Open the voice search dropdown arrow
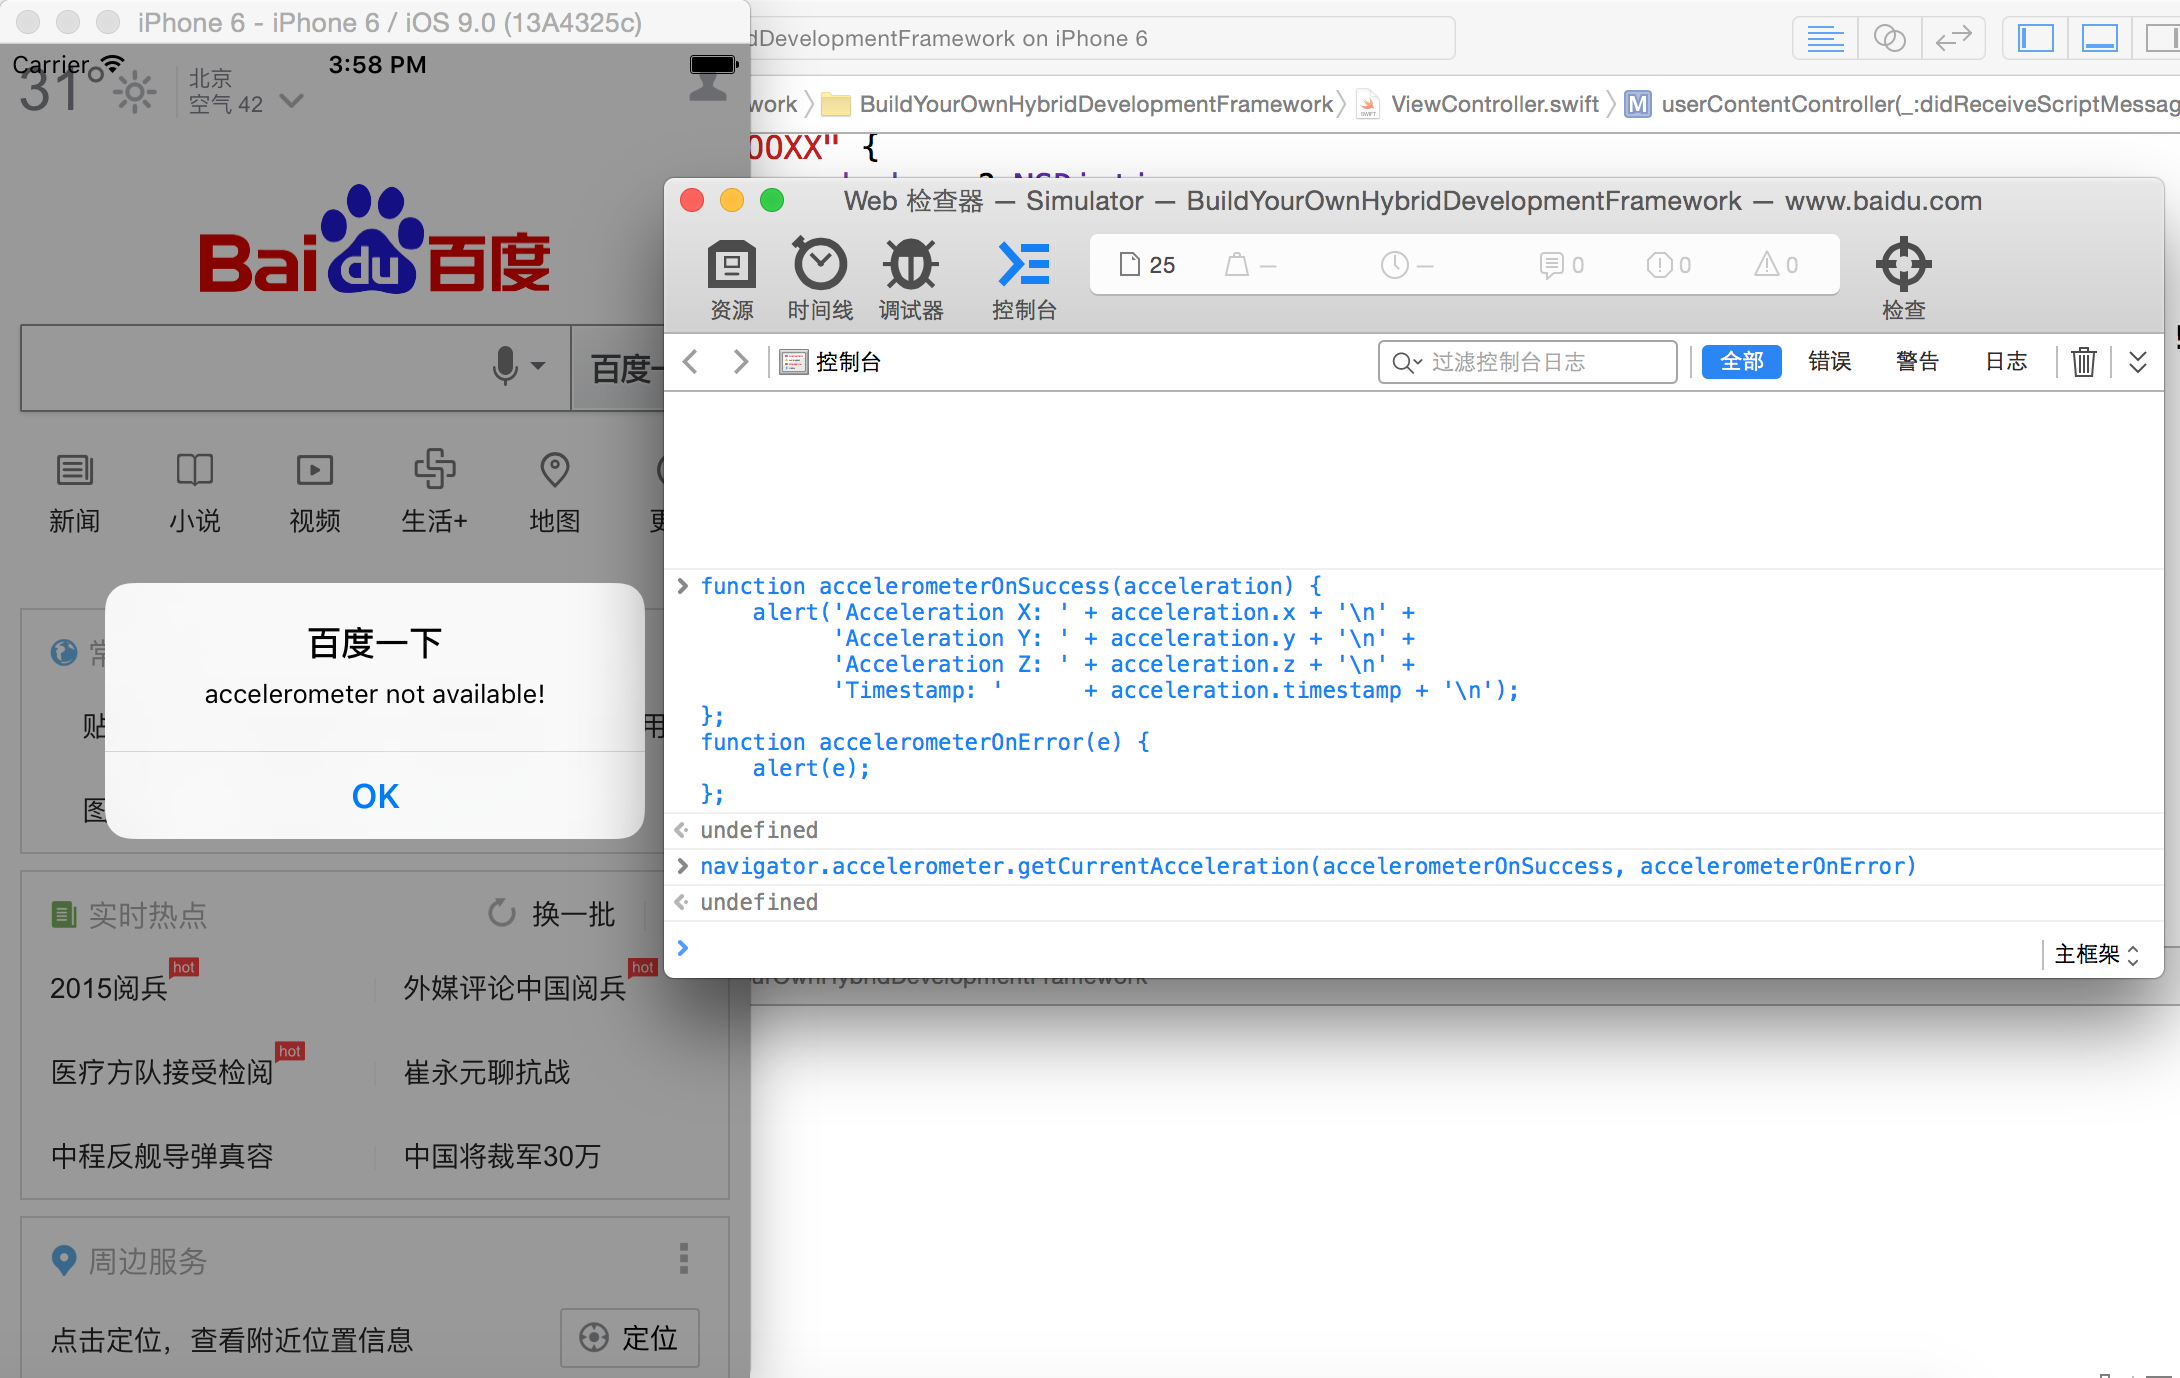The image size is (2180, 1378). [x=539, y=366]
